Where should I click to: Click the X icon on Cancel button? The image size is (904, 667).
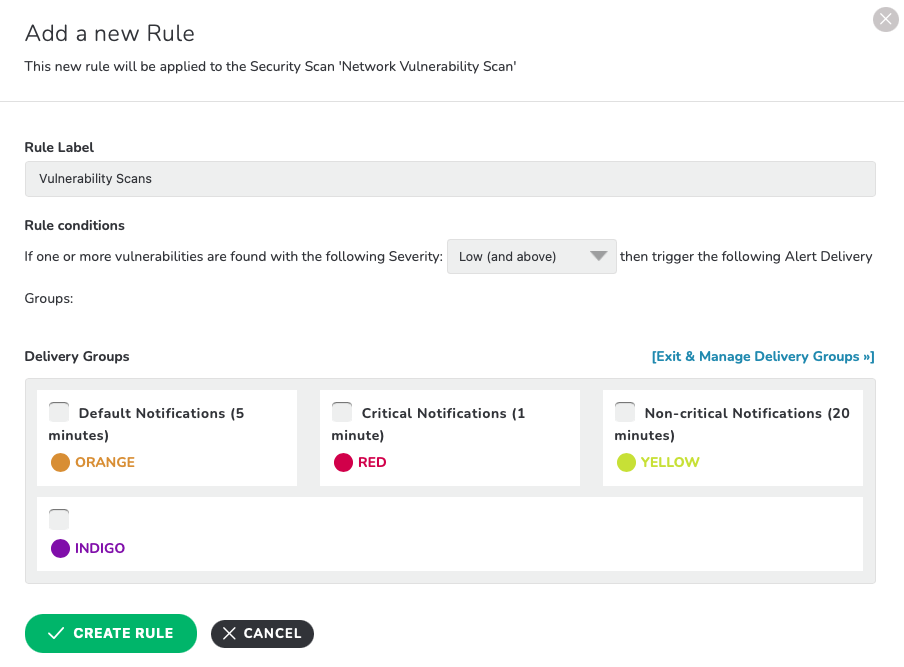[x=229, y=634]
